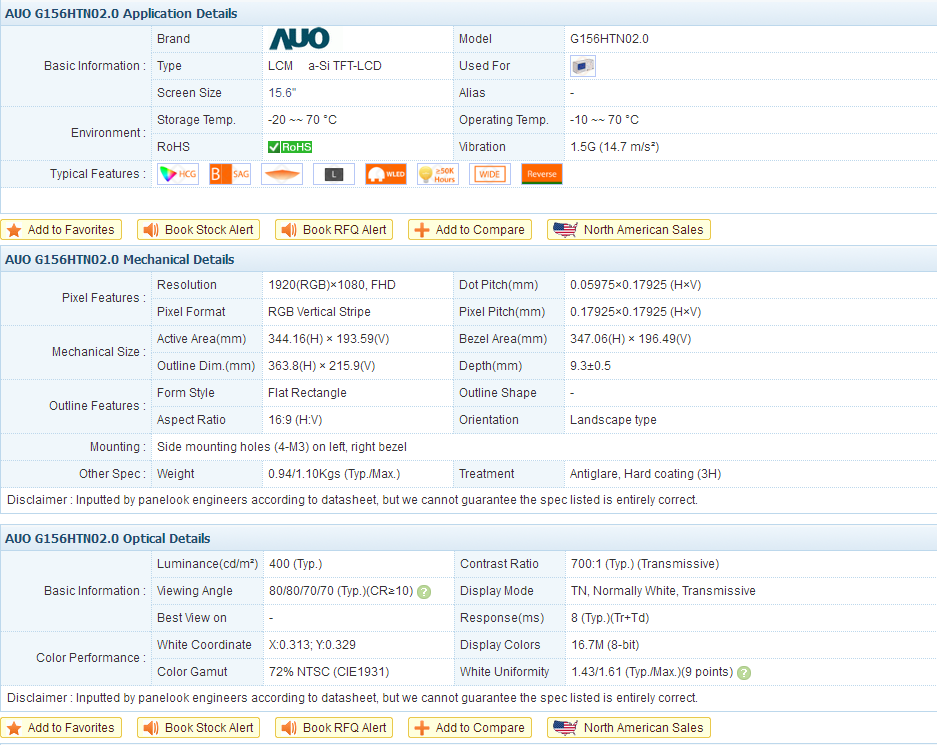Select operating temperature -10 ~~ 70 °C
937x745 pixels.
[x=604, y=119]
